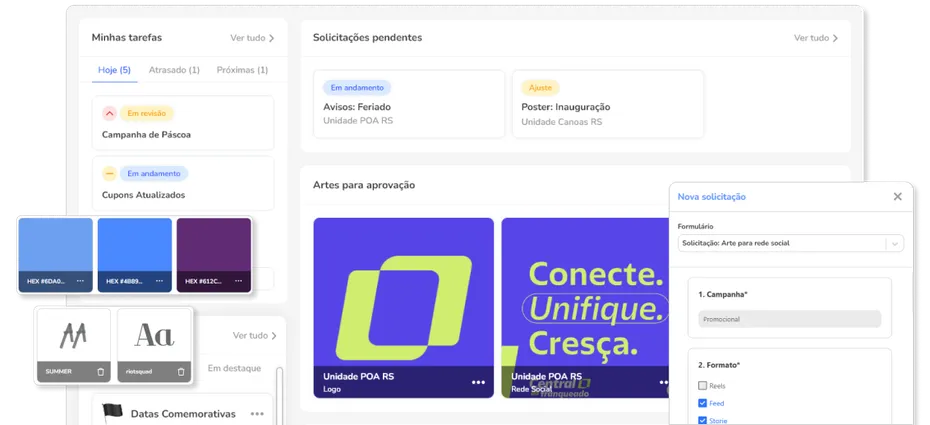Open more options for Datas Comemorativas
Viewport: 930px width, 425px height.
257,414
